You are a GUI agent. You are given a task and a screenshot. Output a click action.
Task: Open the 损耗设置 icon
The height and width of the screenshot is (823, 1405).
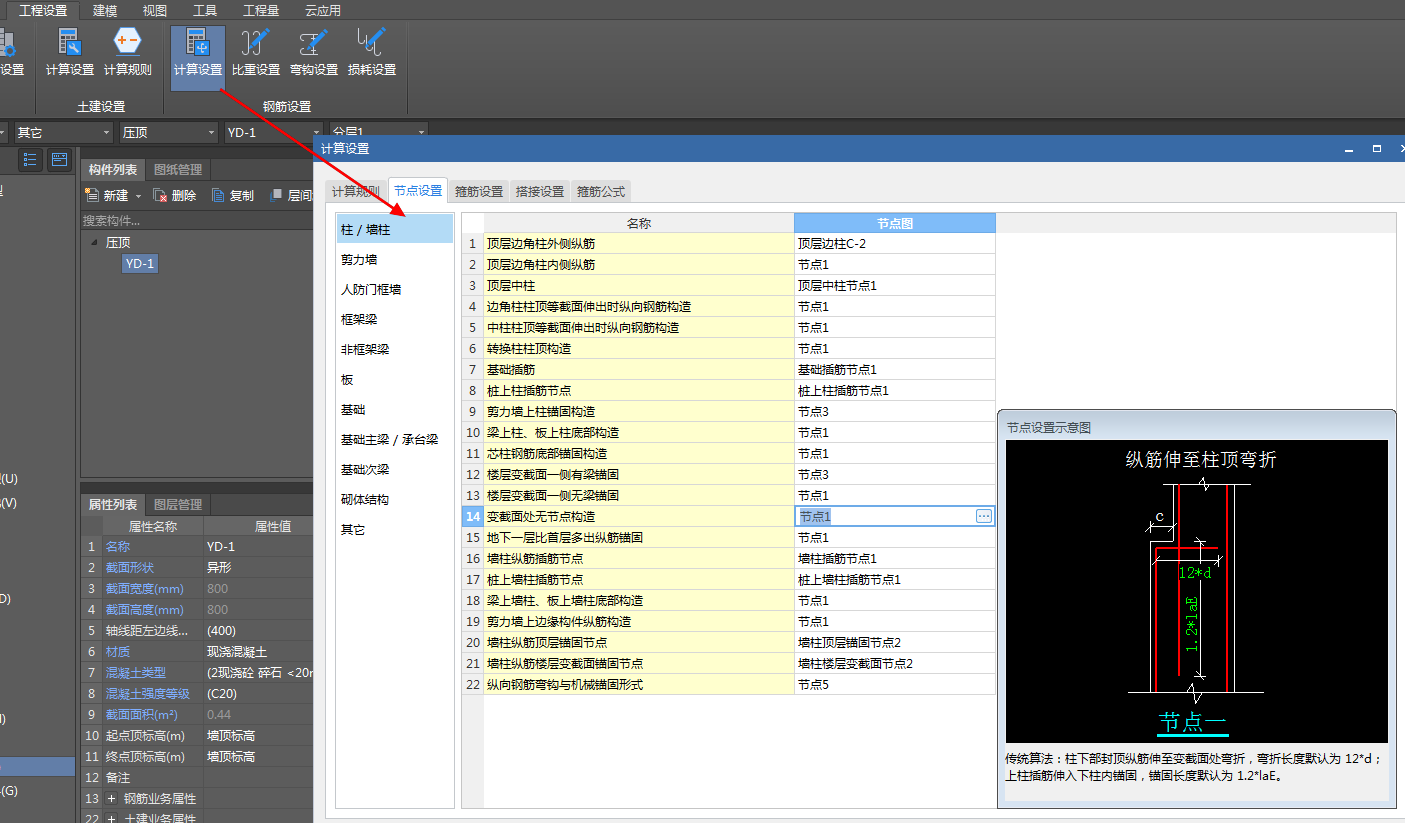click(x=372, y=52)
